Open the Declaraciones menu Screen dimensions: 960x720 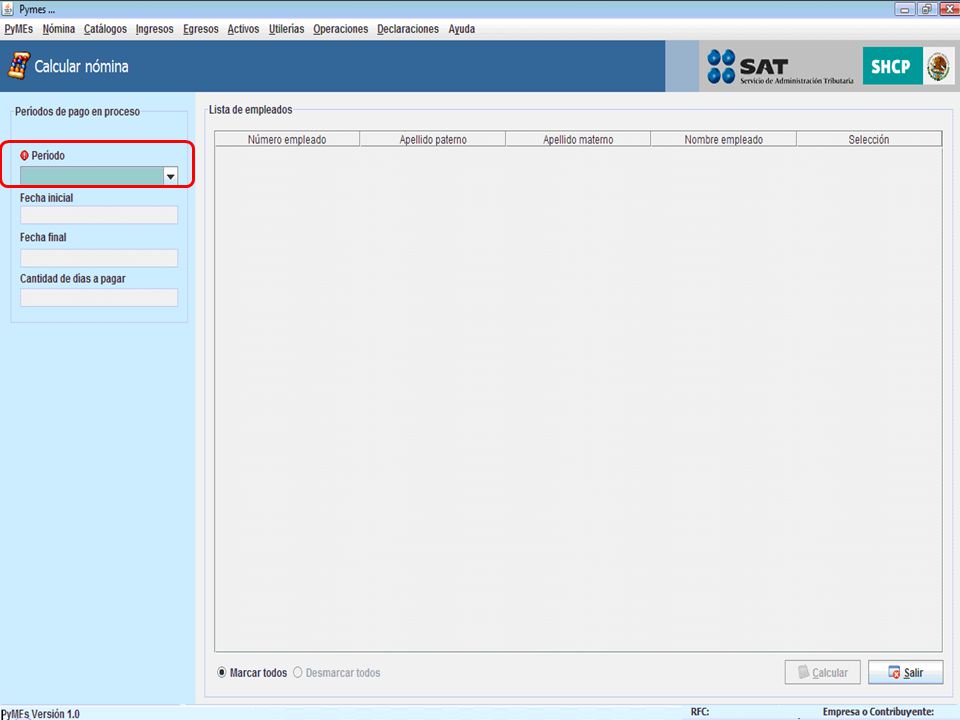coord(408,29)
